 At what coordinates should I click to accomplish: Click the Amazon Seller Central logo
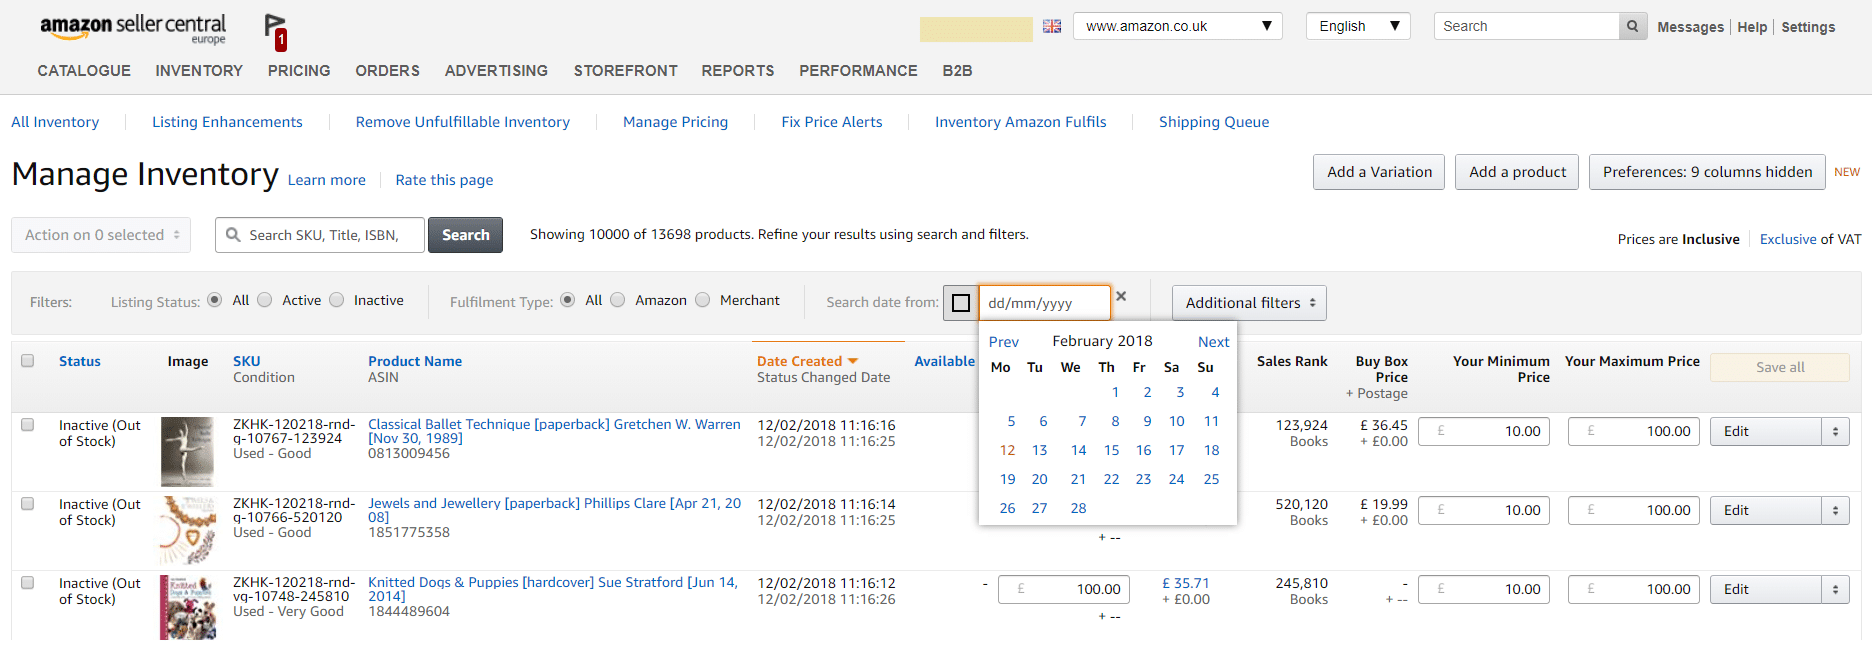(133, 29)
